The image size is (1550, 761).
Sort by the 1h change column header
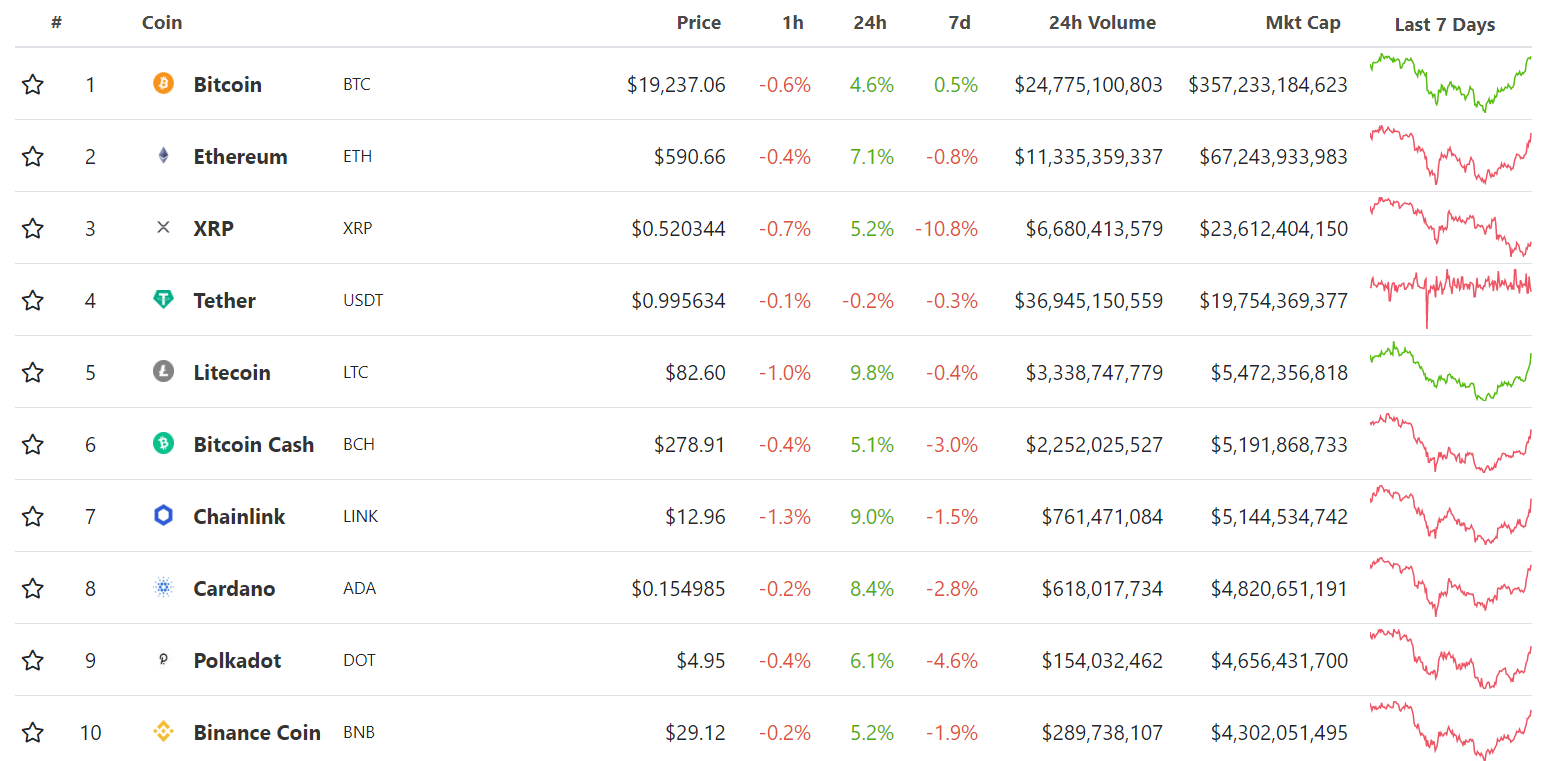pos(793,22)
